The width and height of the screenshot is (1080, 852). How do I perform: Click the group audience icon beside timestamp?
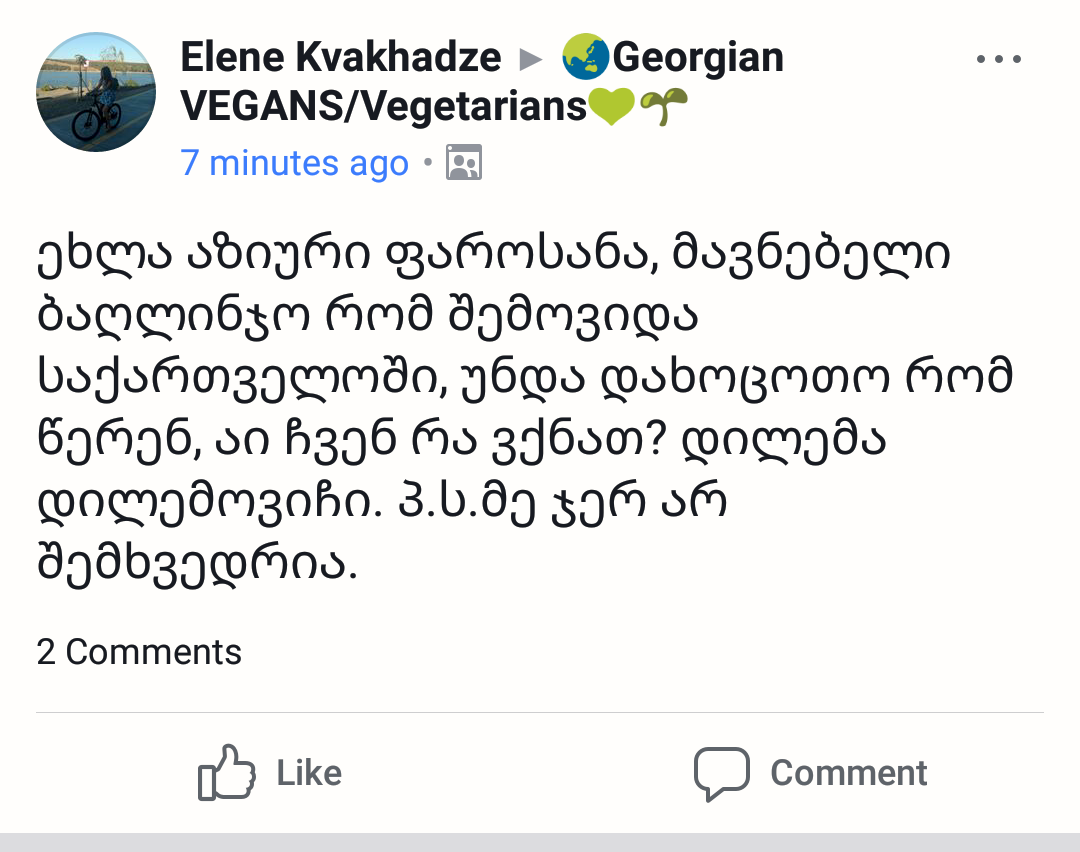[464, 162]
